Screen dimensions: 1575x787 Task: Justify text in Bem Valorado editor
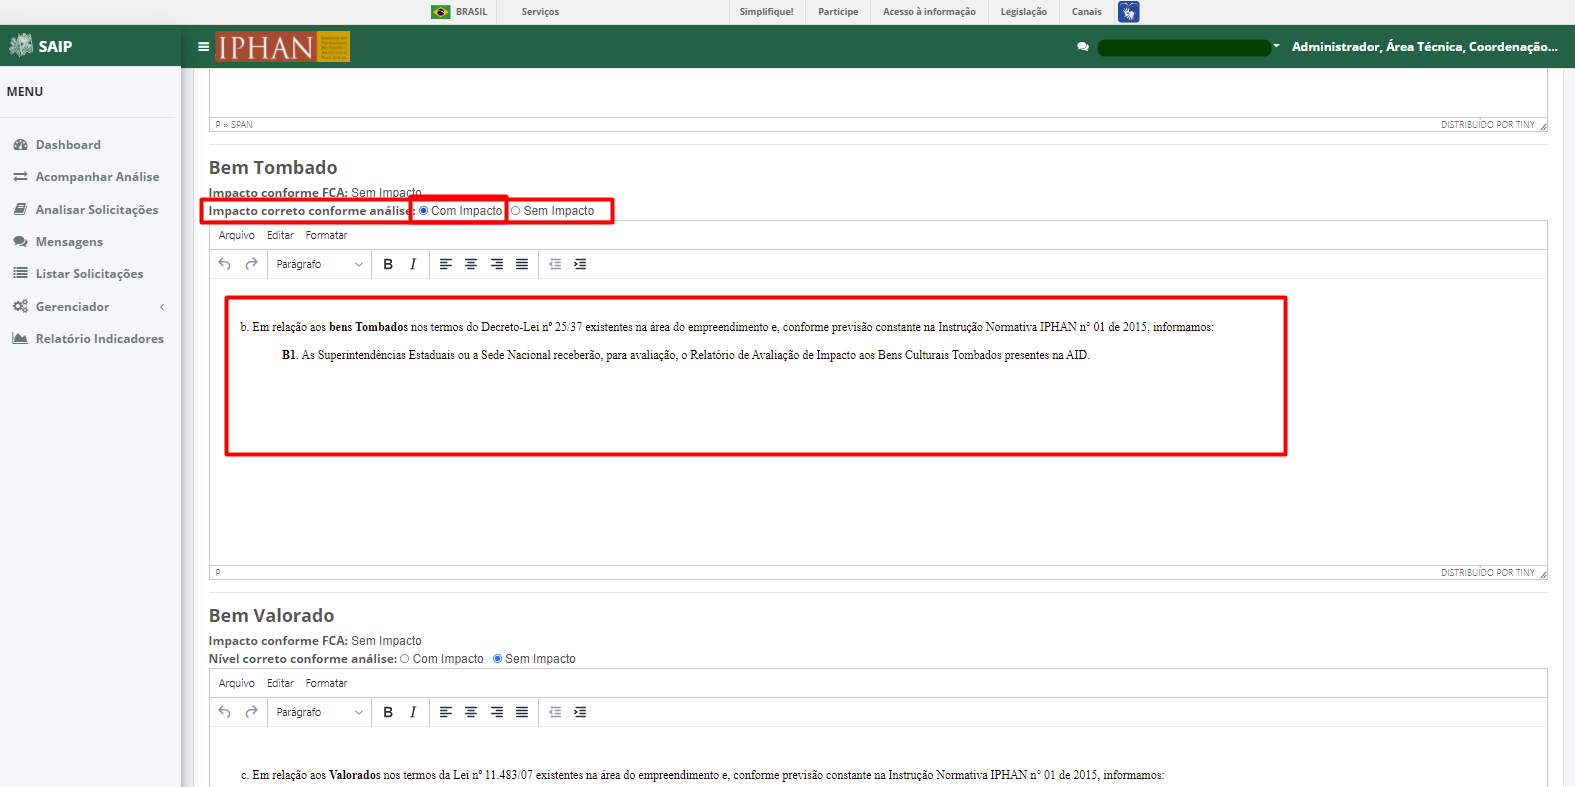pyautogui.click(x=522, y=712)
